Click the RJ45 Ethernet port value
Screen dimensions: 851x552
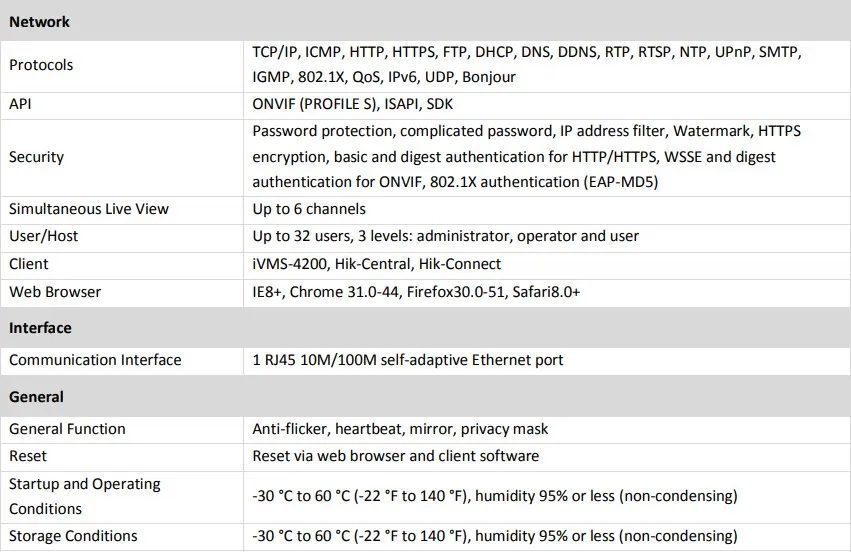[x=408, y=360]
